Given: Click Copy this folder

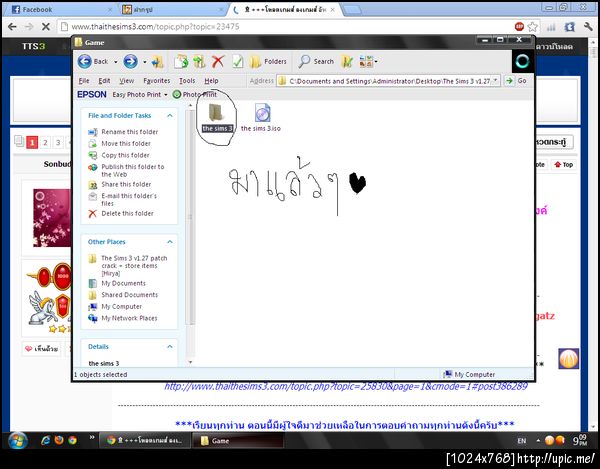Looking at the screenshot, I should 125,155.
